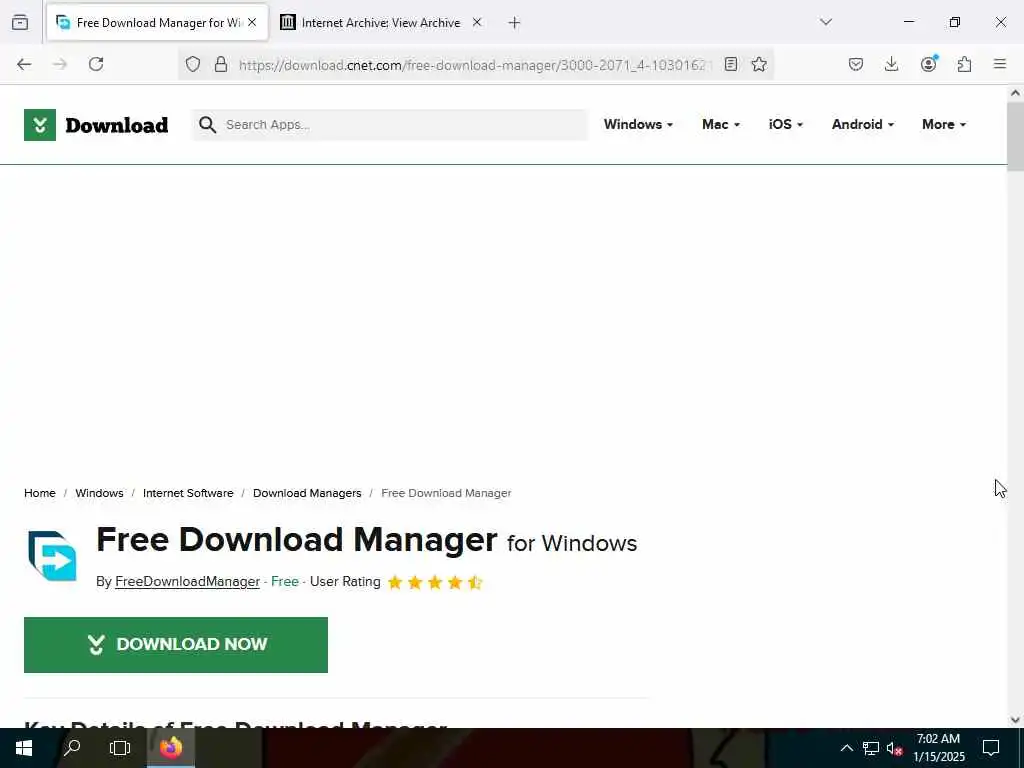
Task: Open the list all tabs chevron
Action: click(826, 22)
